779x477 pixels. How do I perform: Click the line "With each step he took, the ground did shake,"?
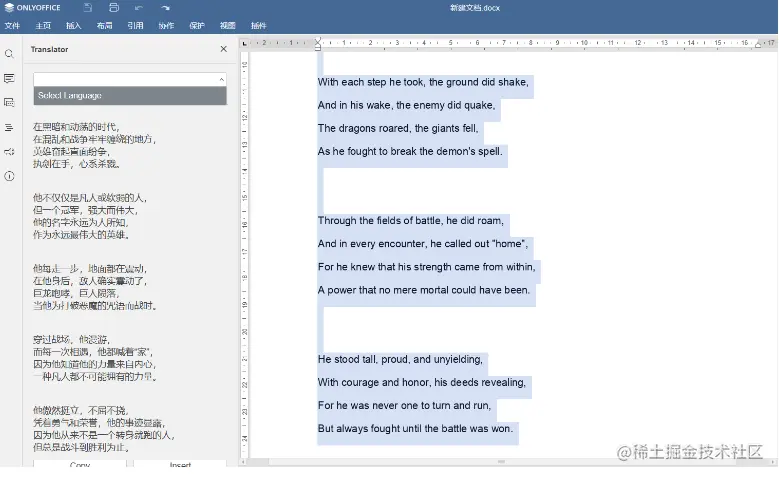tap(423, 82)
